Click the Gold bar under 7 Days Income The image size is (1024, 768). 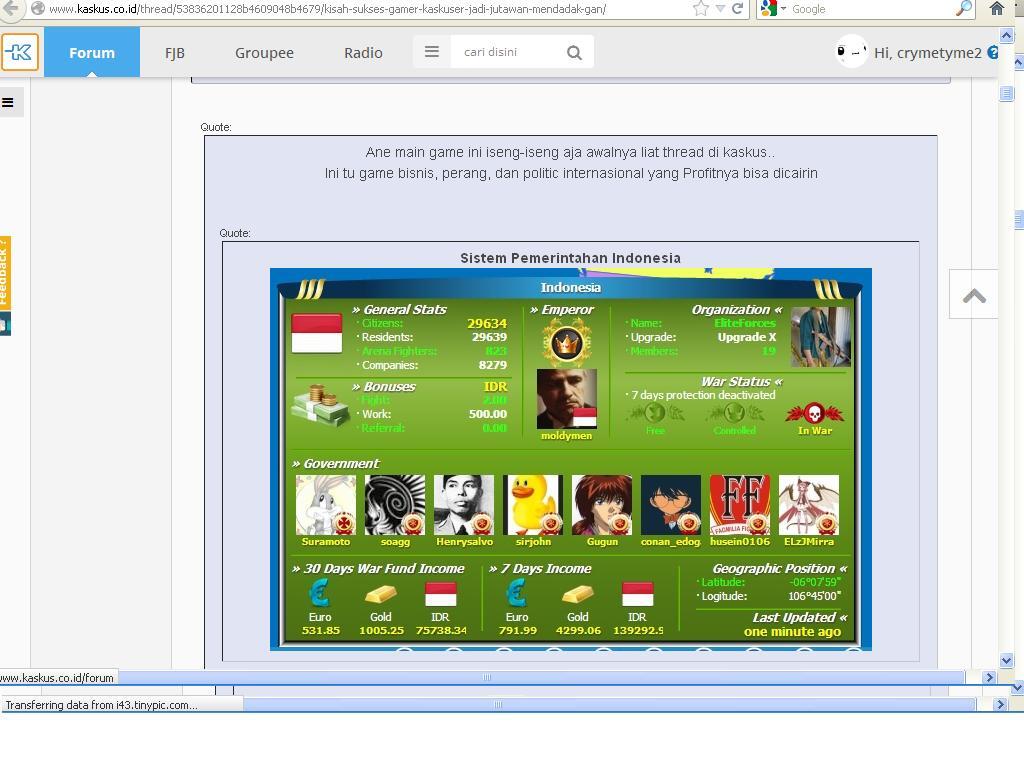(x=577, y=594)
